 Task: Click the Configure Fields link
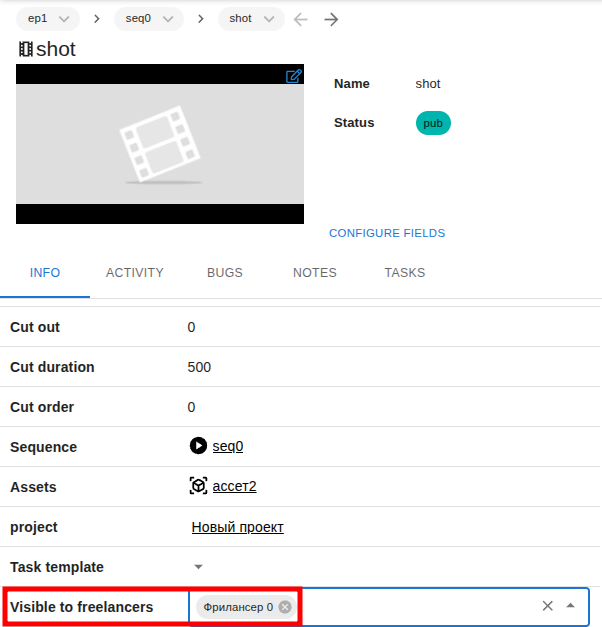(387, 233)
